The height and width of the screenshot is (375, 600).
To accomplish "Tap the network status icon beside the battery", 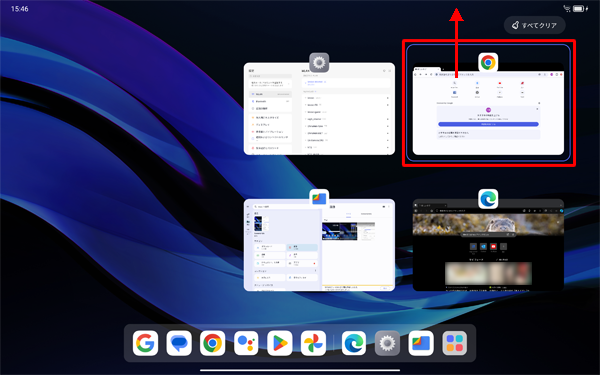I will coord(567,8).
